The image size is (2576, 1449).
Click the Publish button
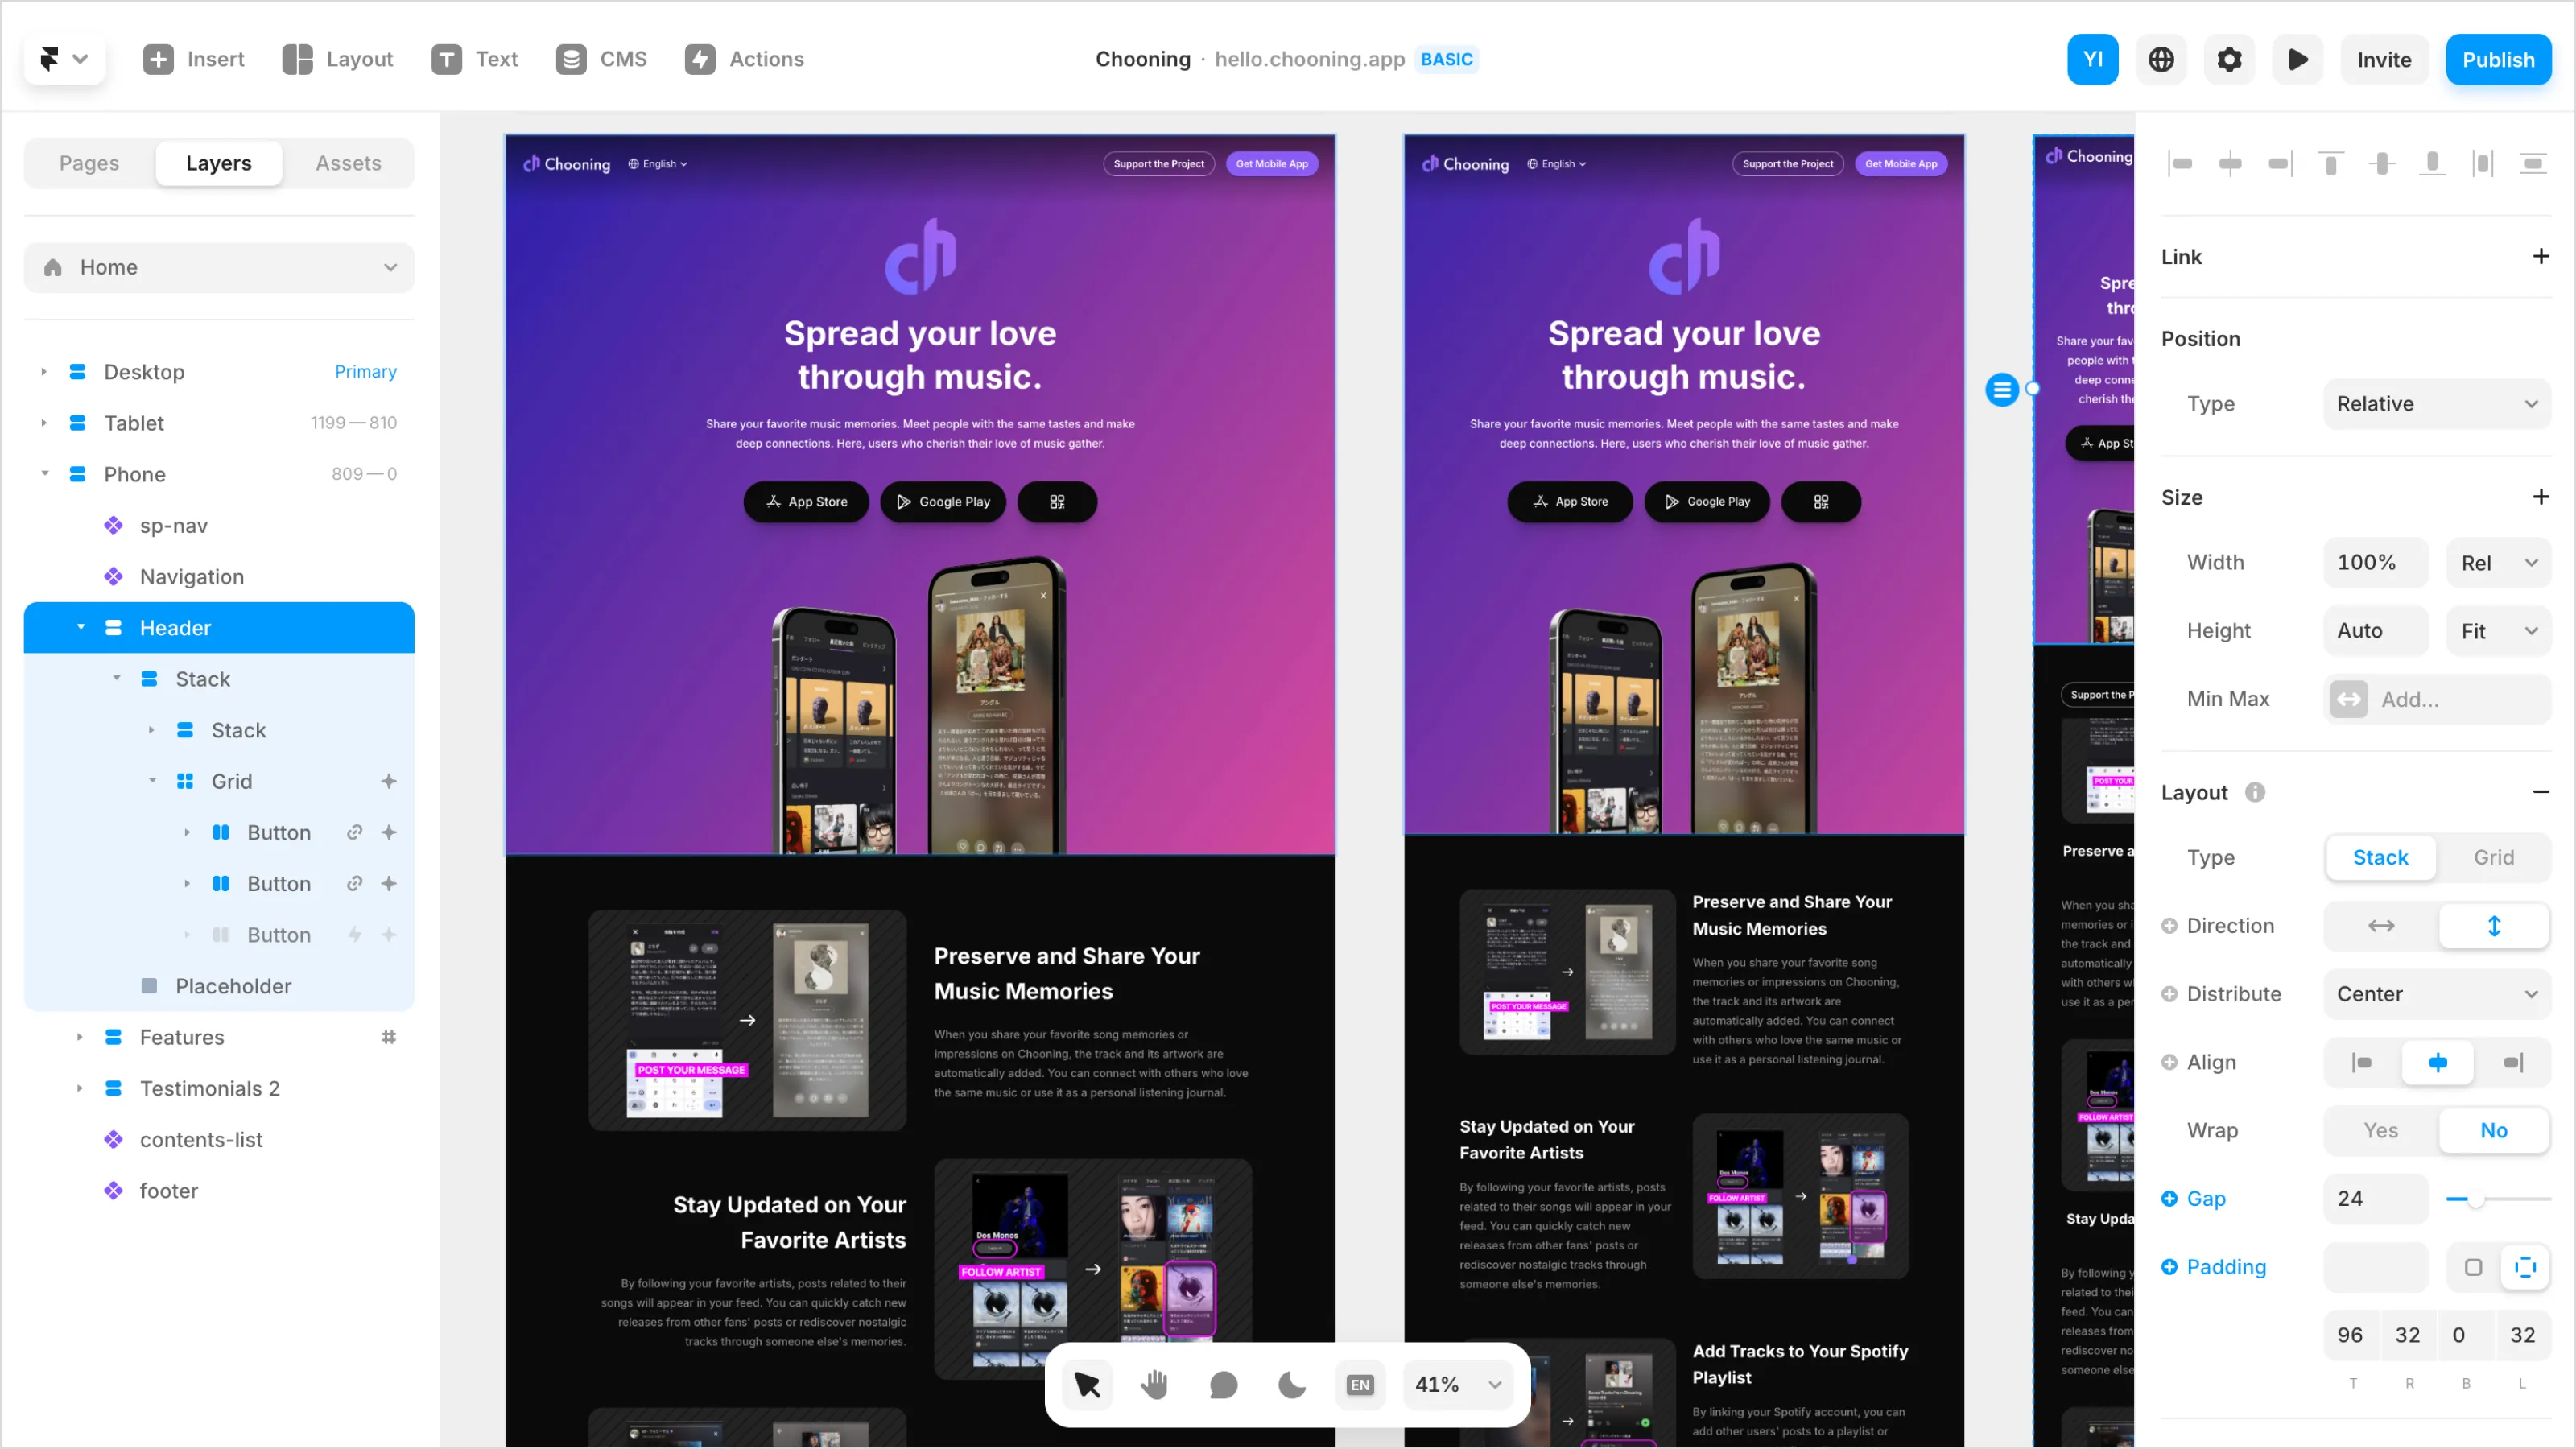[2496, 59]
